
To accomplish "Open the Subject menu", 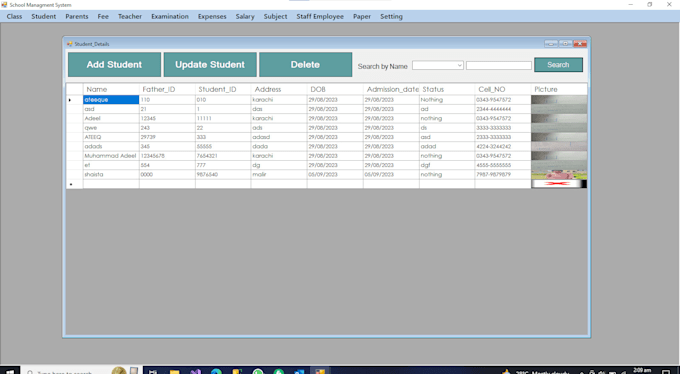I will (275, 16).
